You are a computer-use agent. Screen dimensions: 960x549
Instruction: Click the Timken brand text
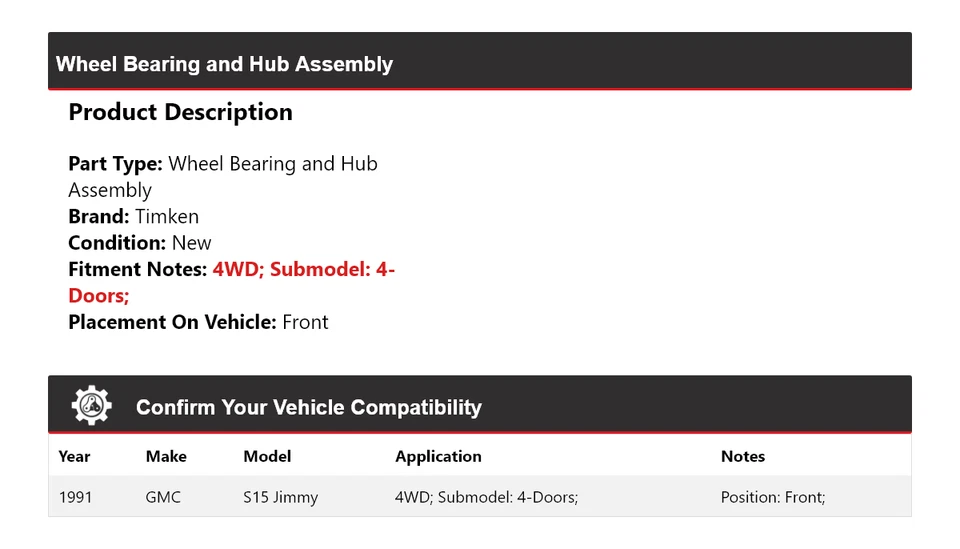167,217
